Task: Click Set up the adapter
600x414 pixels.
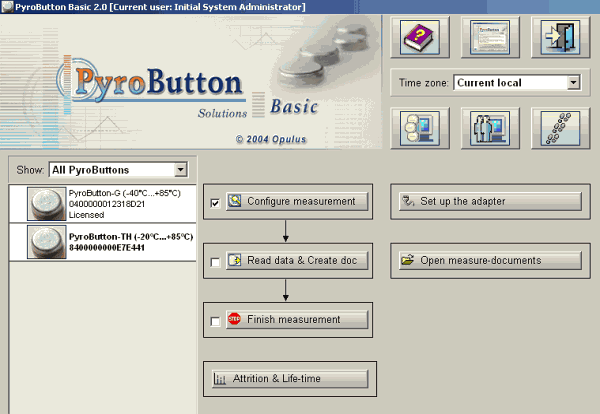Action: [490, 201]
